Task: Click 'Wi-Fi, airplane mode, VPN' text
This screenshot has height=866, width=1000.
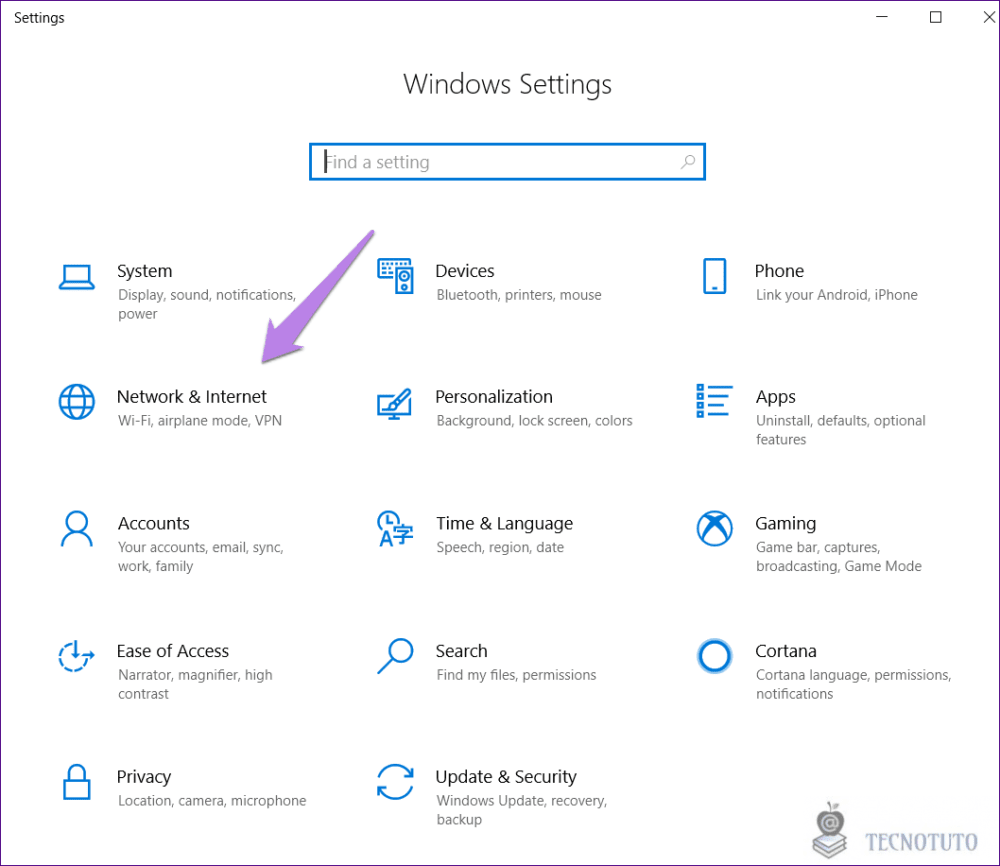Action: [x=200, y=421]
